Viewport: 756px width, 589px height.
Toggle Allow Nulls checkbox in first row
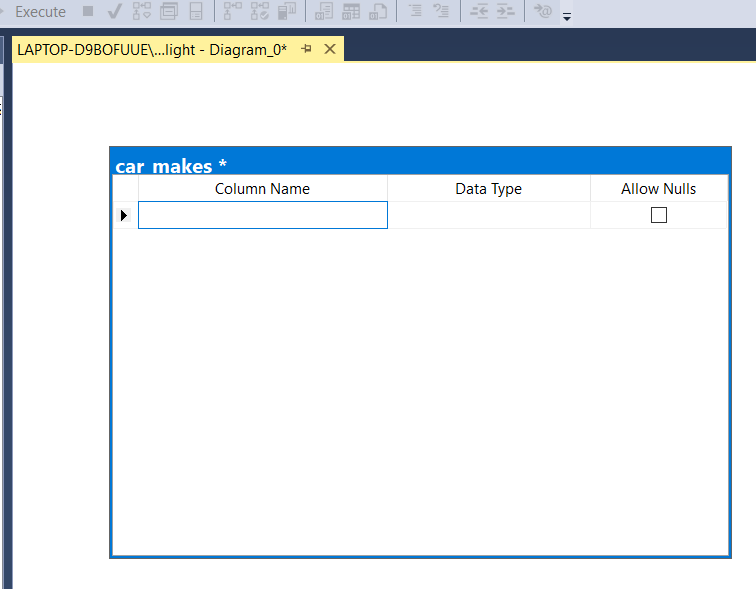click(658, 215)
